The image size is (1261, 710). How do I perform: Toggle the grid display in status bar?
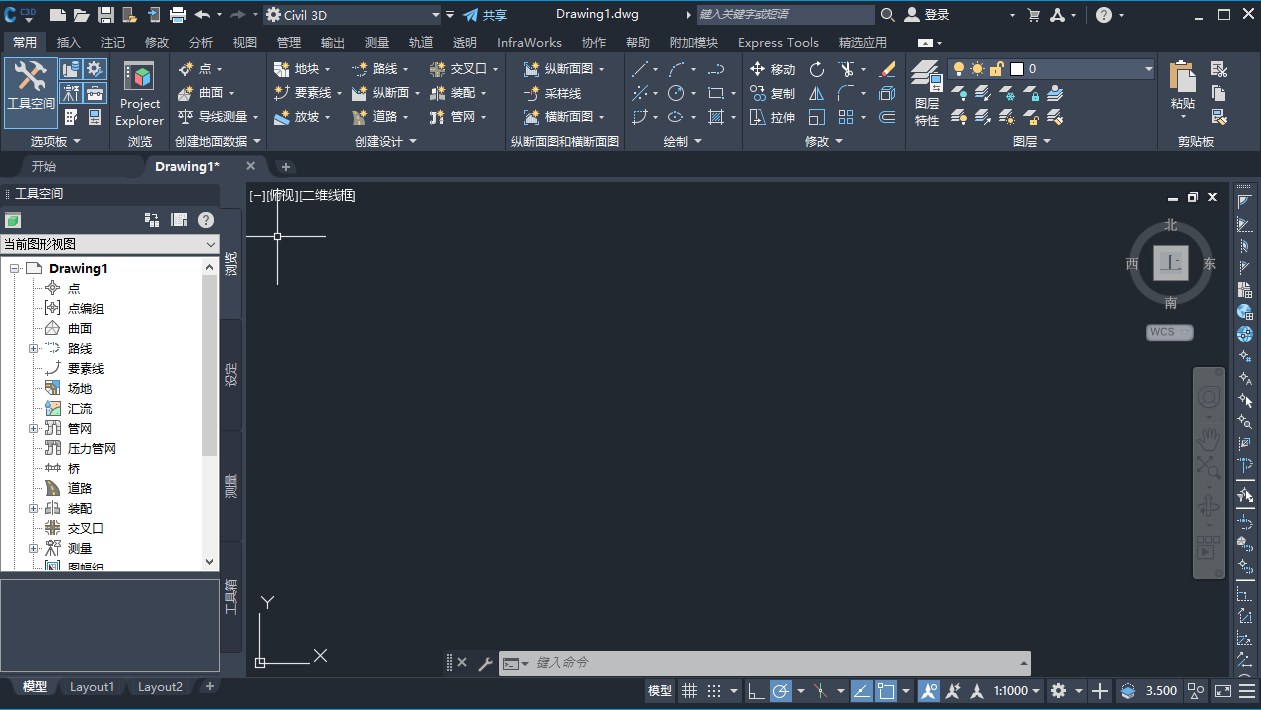pyautogui.click(x=689, y=691)
